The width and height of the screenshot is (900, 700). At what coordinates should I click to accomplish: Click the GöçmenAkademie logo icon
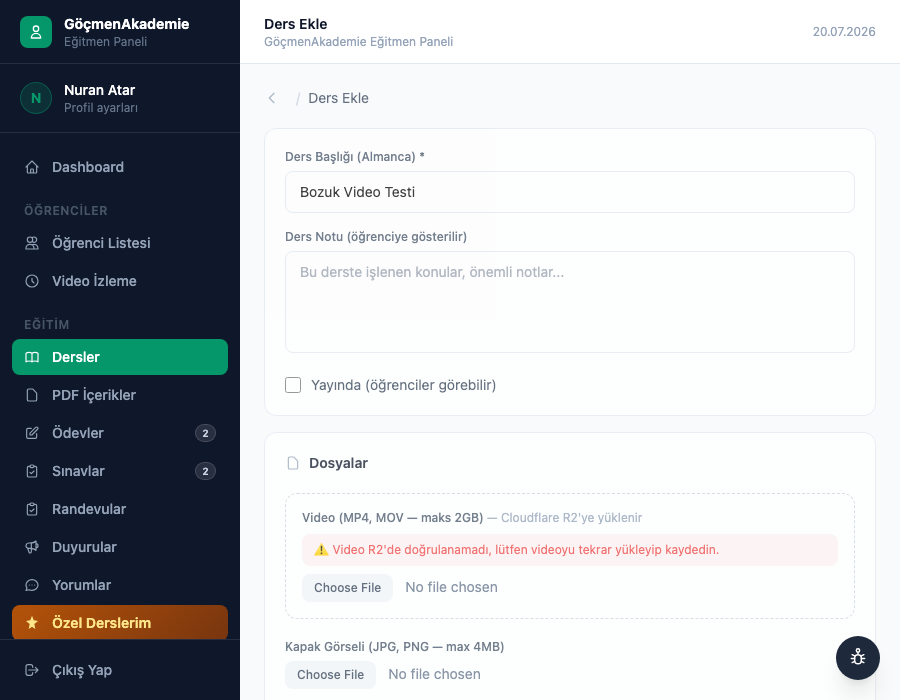(x=36, y=32)
